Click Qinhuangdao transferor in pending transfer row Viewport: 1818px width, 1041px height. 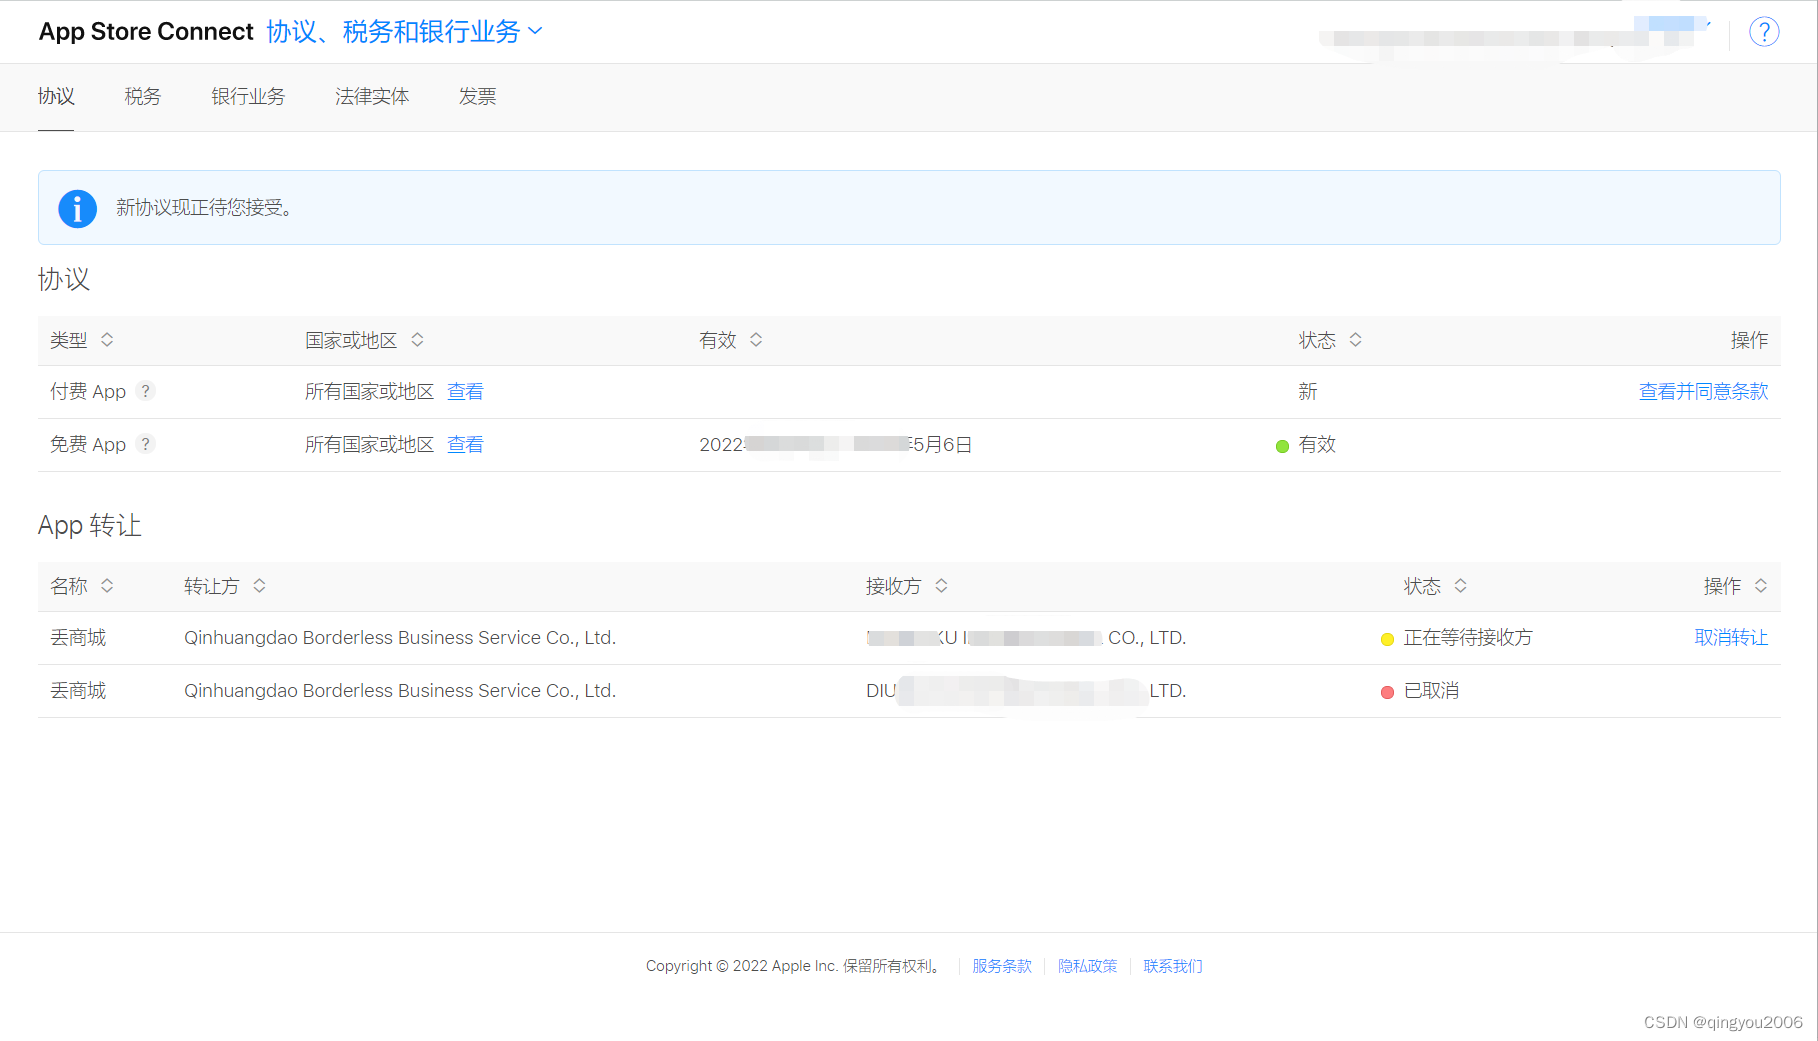[x=400, y=637]
